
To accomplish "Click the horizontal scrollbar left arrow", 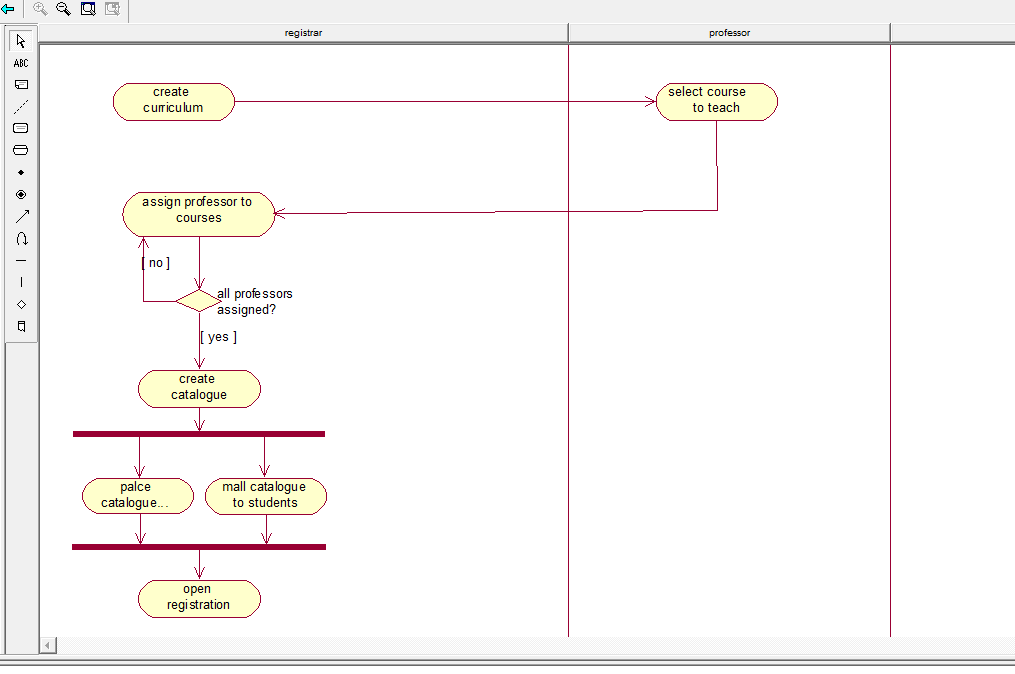I will [48, 645].
